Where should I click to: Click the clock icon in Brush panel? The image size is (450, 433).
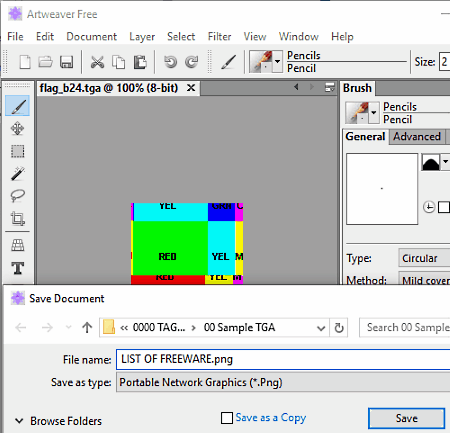[429, 207]
